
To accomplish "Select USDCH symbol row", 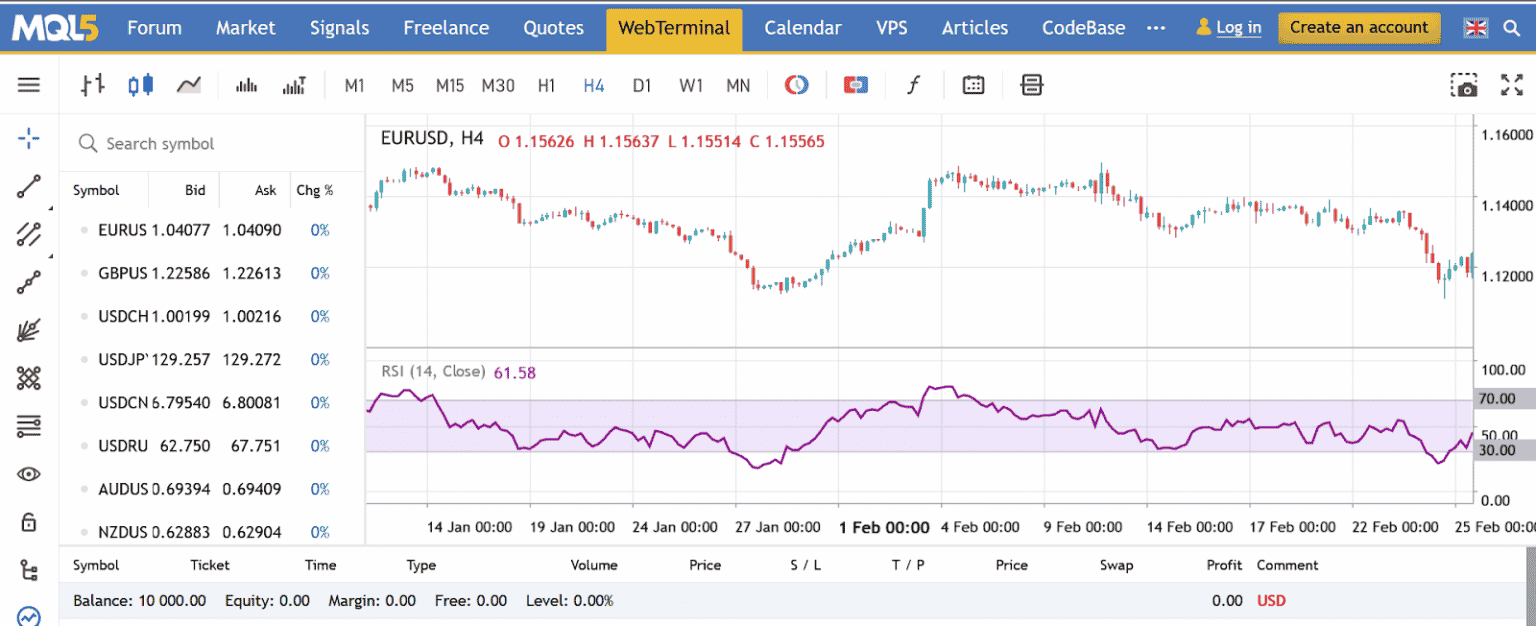I will (x=212, y=316).
